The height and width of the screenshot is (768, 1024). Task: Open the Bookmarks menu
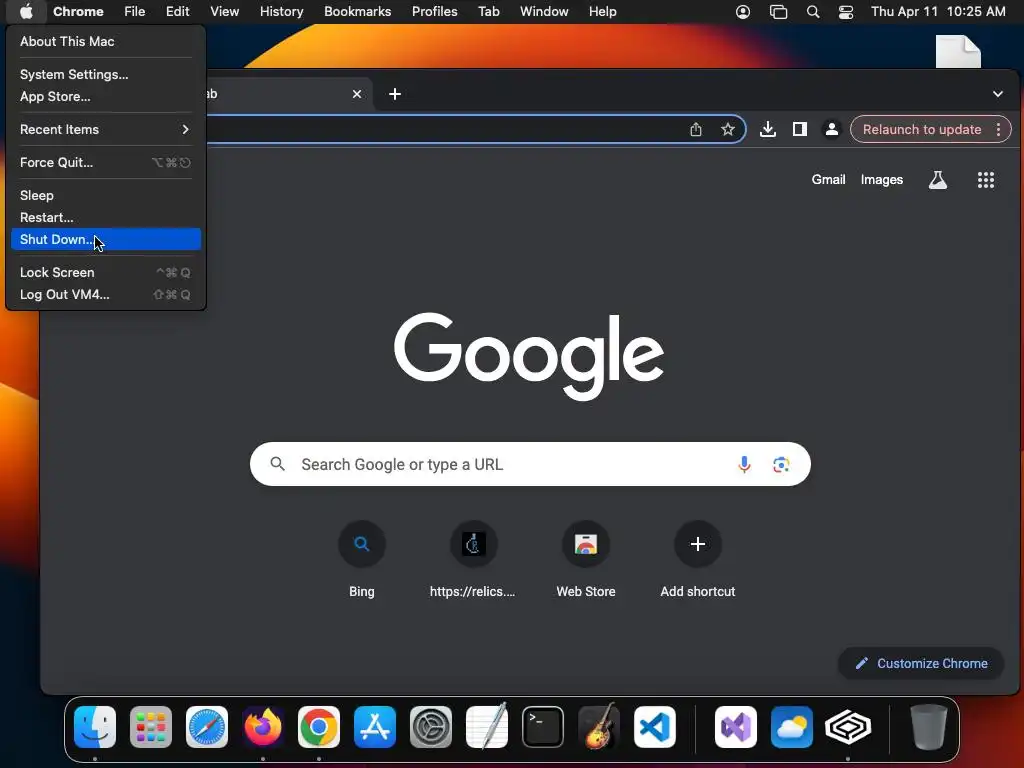pos(358,12)
